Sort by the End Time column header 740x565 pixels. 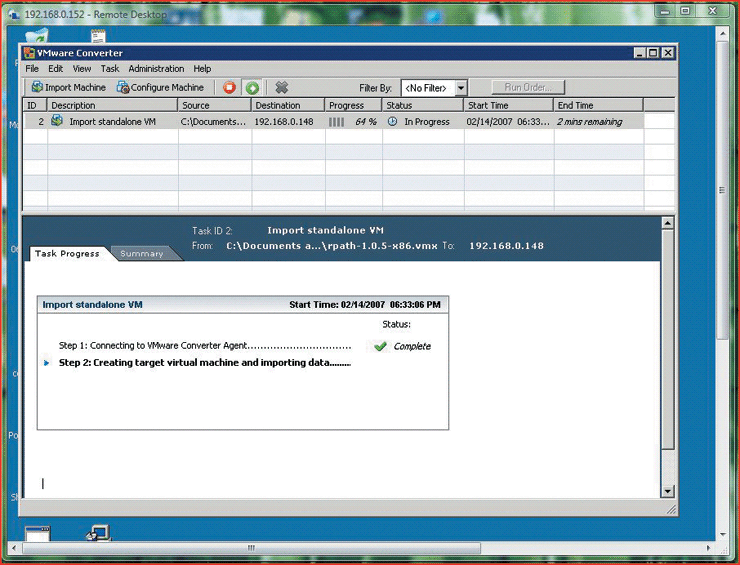point(598,105)
